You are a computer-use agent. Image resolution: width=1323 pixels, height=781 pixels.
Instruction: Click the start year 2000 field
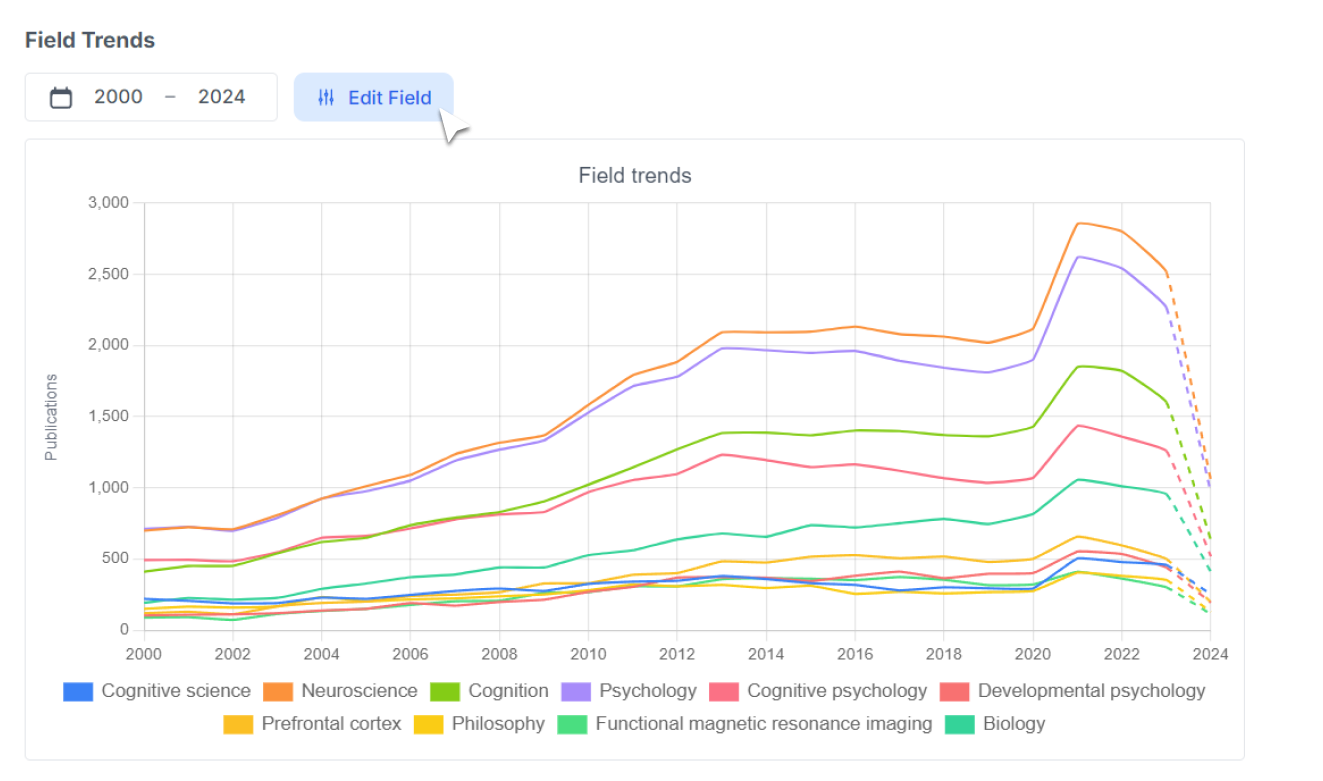[117, 96]
